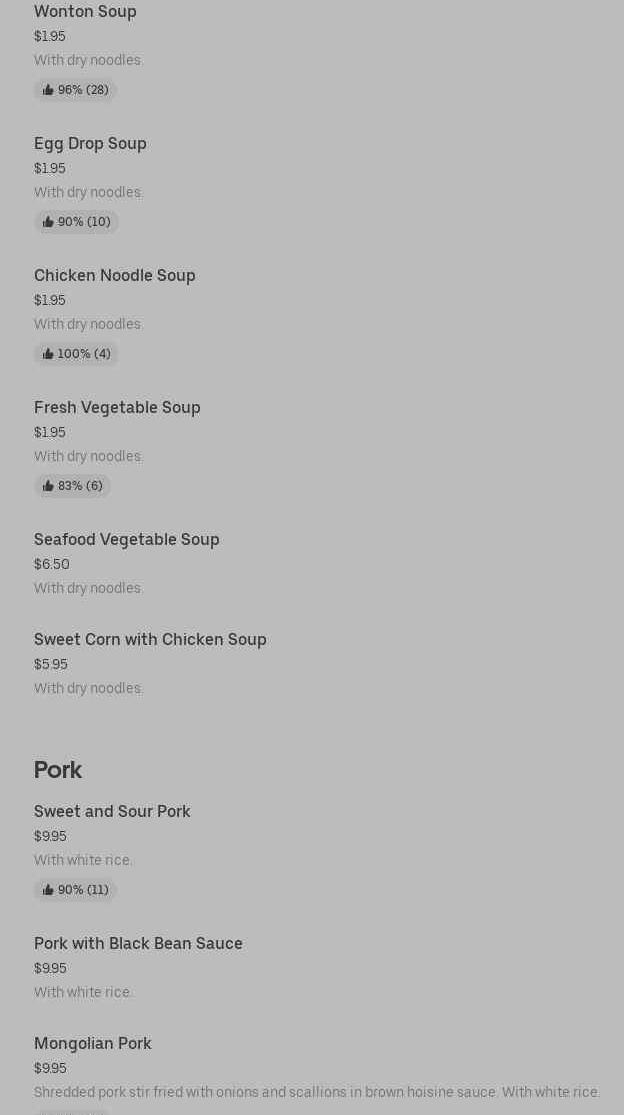The height and width of the screenshot is (1115, 624).
Task: Open the Mongolian Pork menu item
Action: (x=93, y=1043)
